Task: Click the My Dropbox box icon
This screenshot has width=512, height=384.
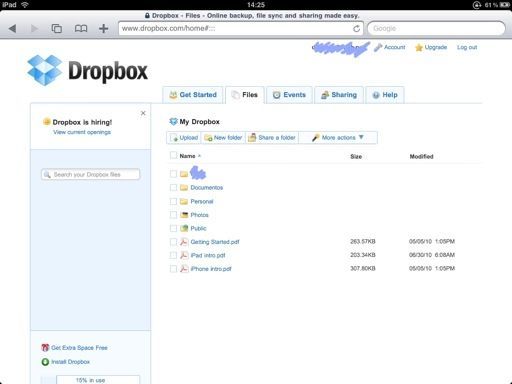Action: pyautogui.click(x=173, y=122)
